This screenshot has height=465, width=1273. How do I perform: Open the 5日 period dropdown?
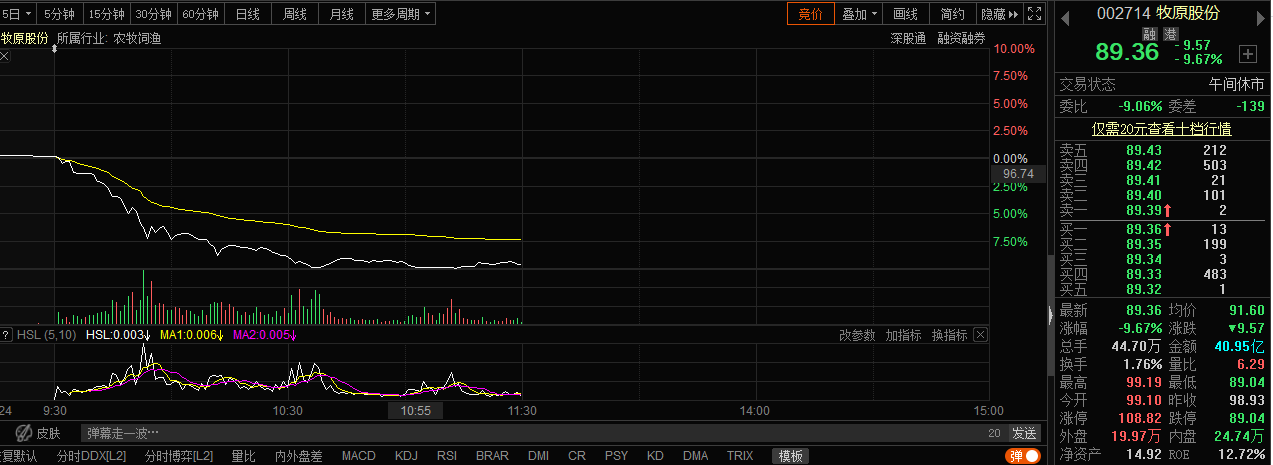click(19, 14)
